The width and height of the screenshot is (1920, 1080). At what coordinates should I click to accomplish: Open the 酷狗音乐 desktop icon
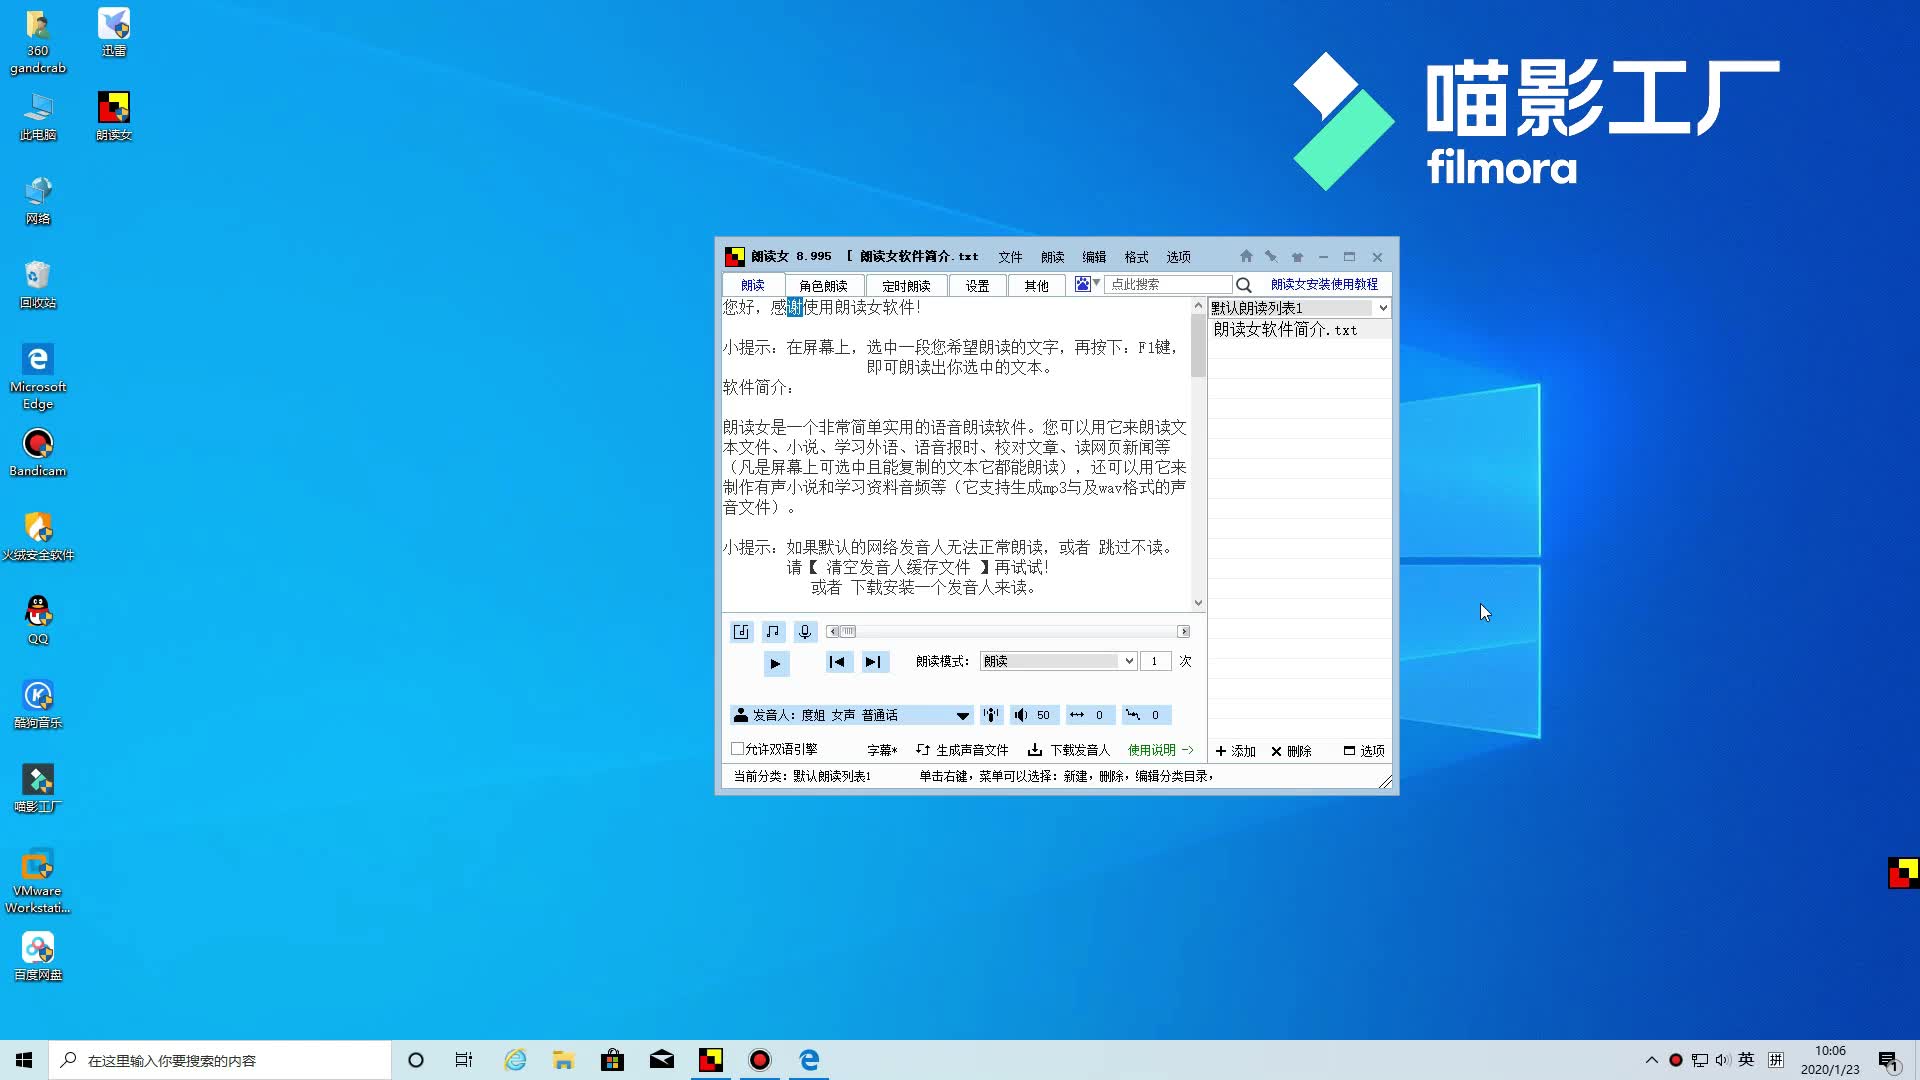coord(38,704)
